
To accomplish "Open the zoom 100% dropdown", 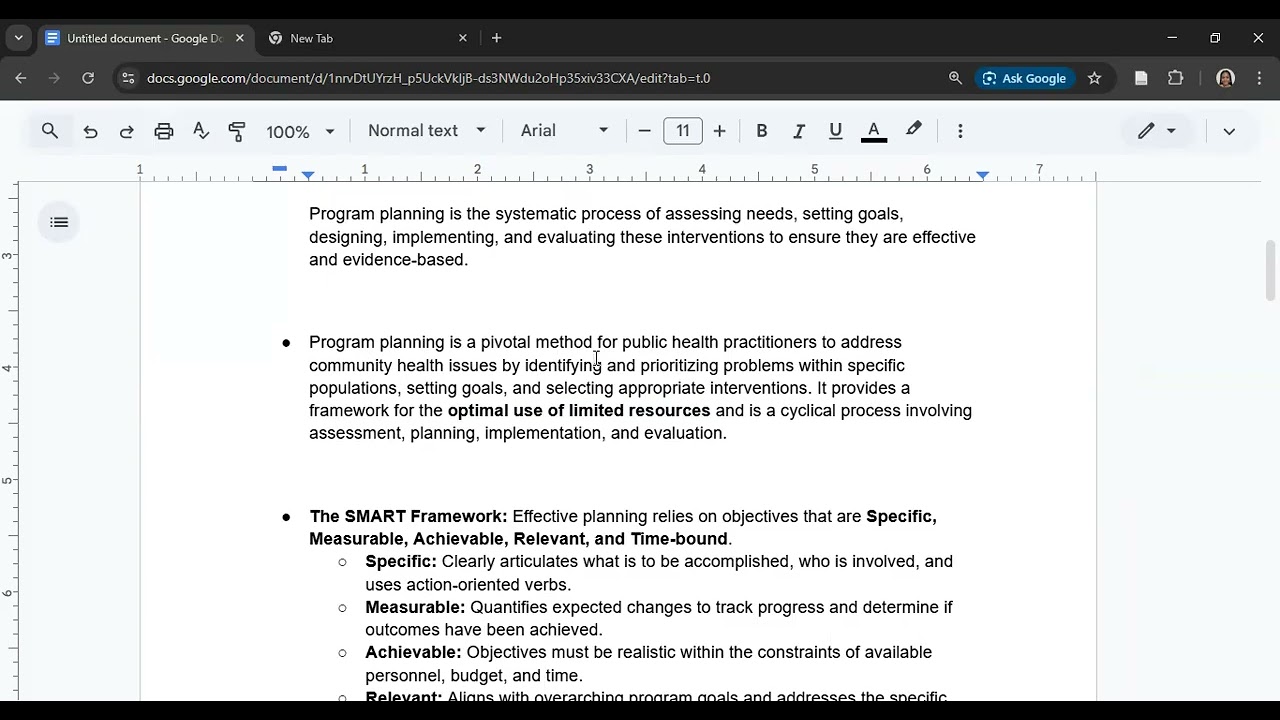I will [300, 131].
